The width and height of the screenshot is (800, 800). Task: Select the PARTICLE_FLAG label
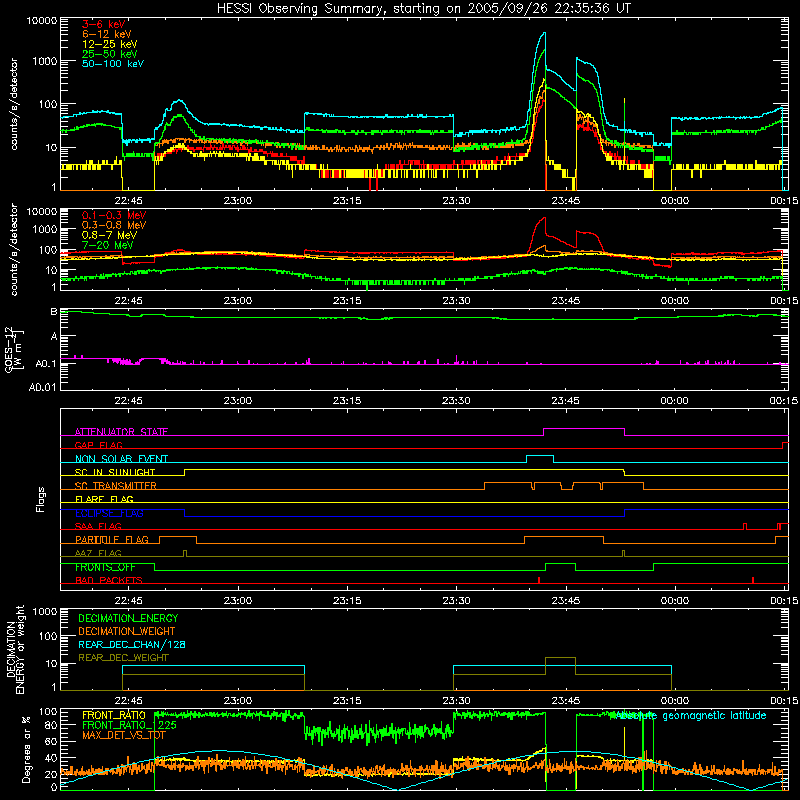112,540
